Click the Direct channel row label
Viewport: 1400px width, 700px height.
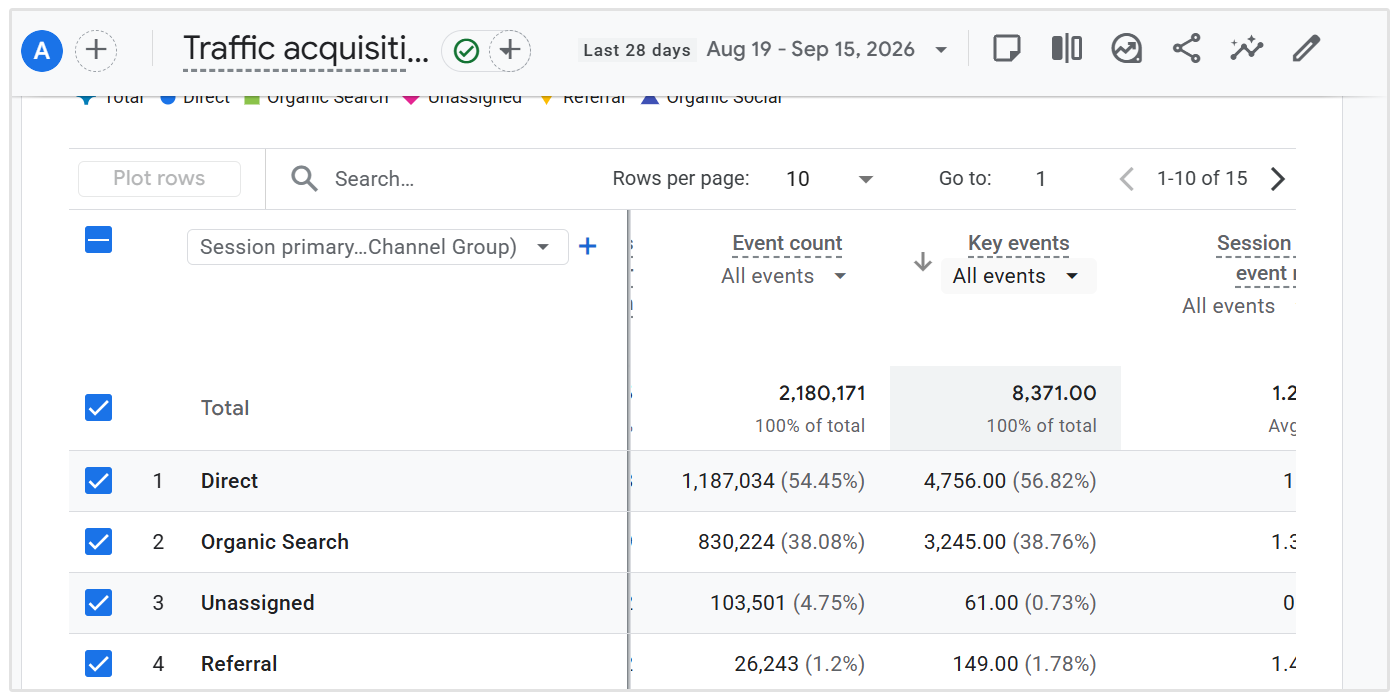[x=229, y=481]
